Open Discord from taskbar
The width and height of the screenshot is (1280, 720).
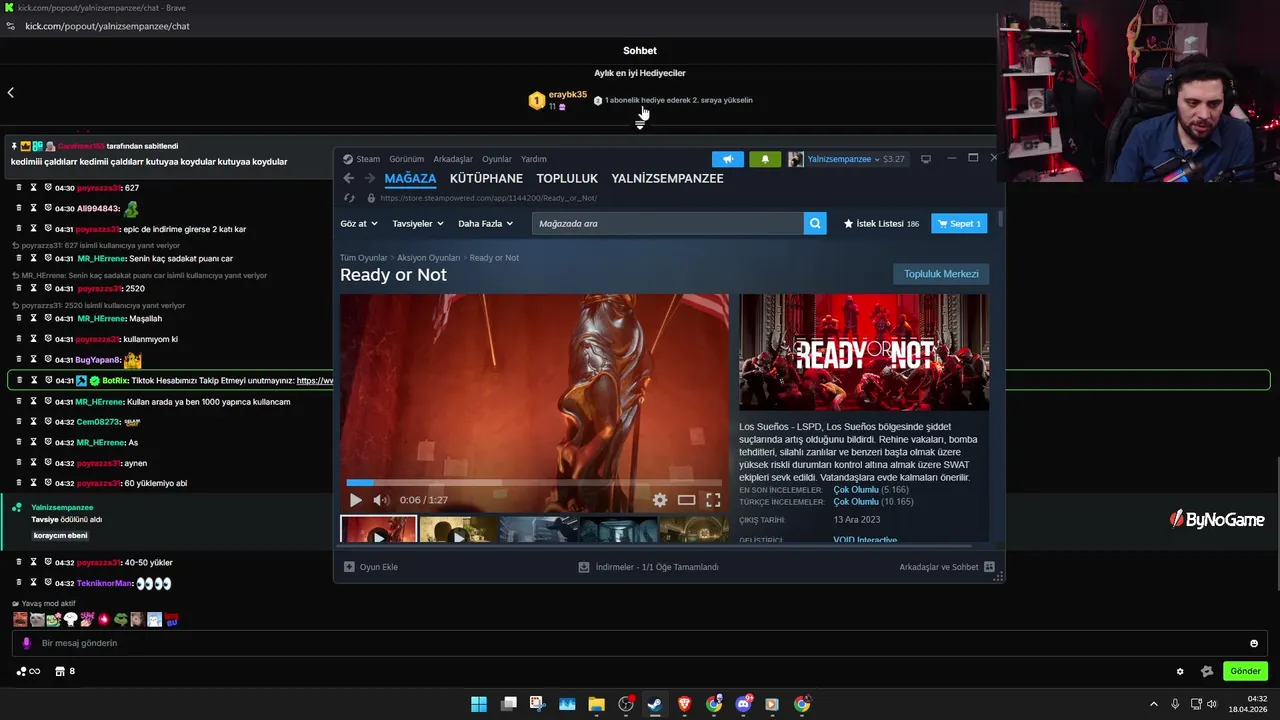(743, 704)
